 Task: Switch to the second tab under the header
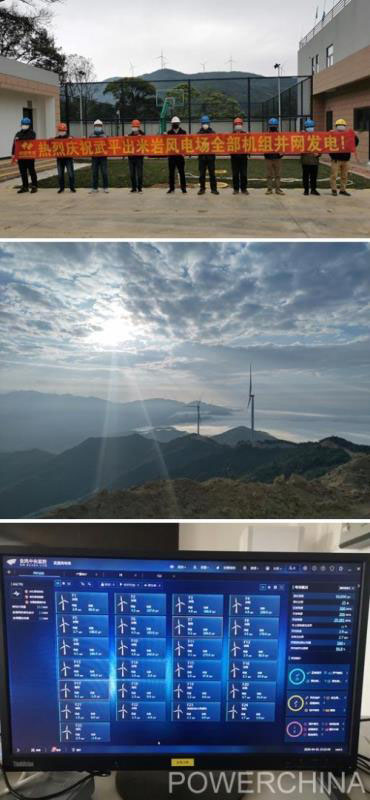coord(82,574)
